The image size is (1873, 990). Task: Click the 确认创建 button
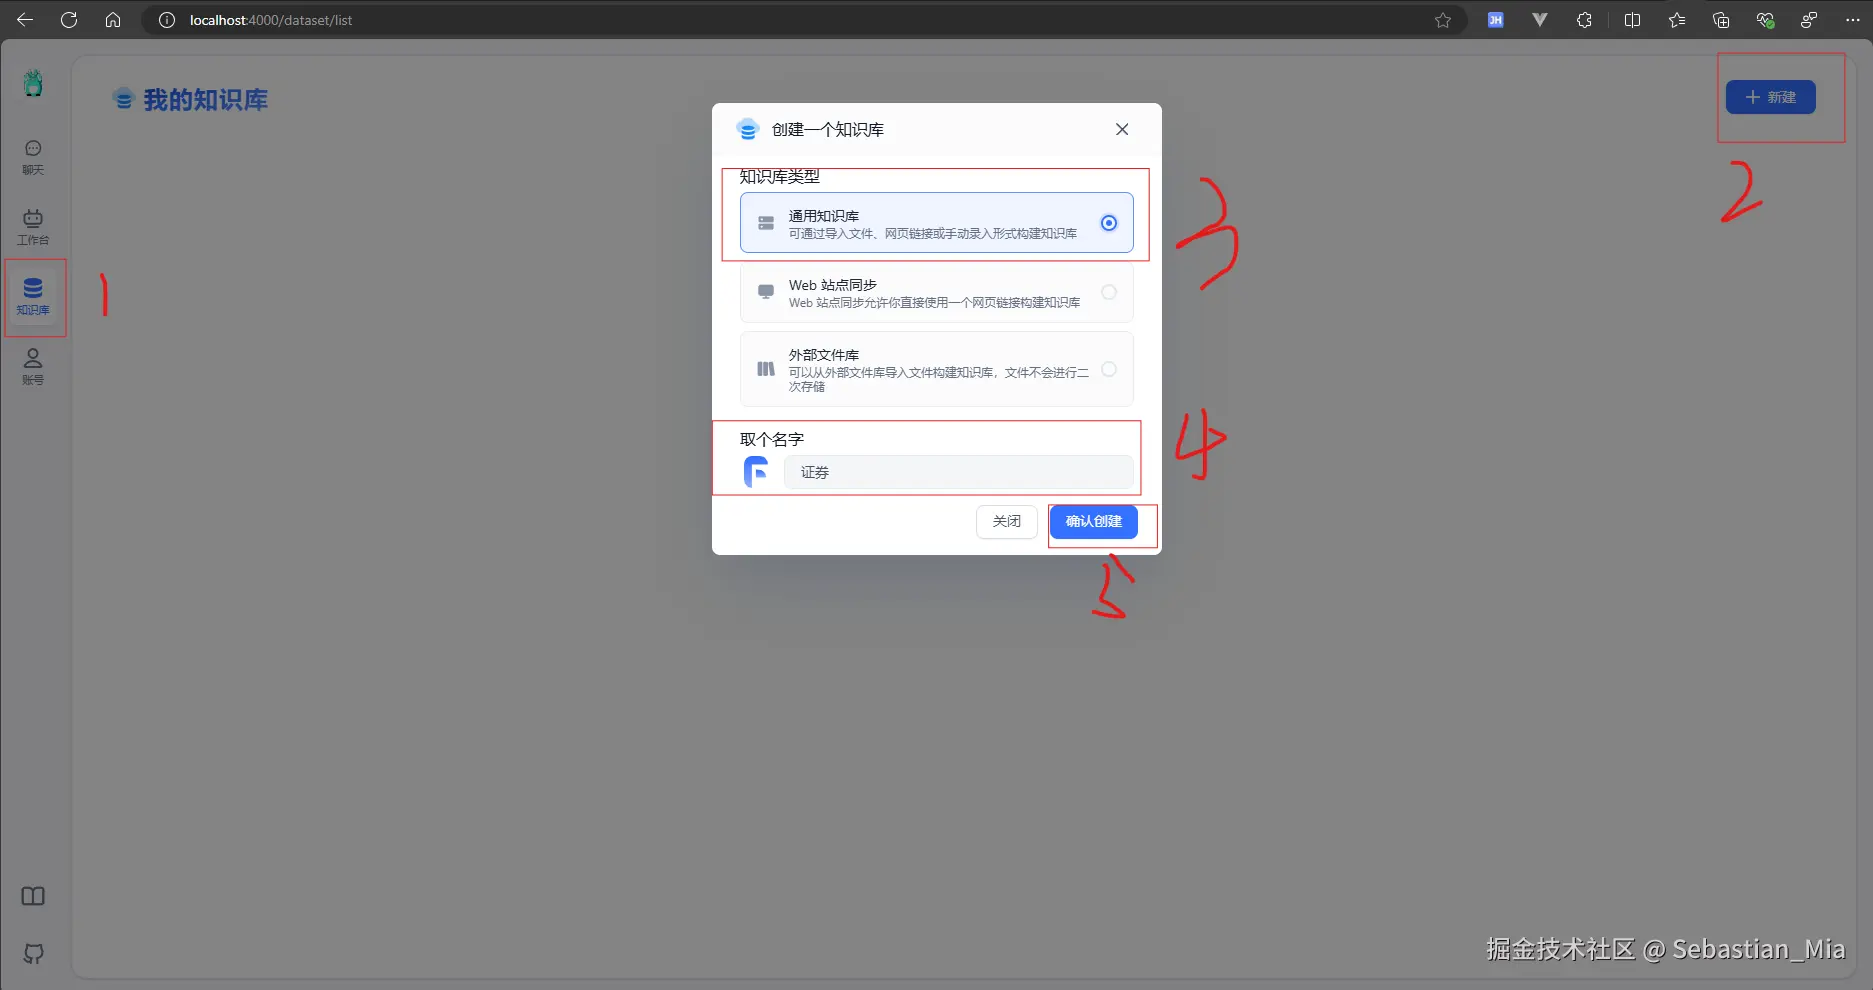coord(1093,521)
